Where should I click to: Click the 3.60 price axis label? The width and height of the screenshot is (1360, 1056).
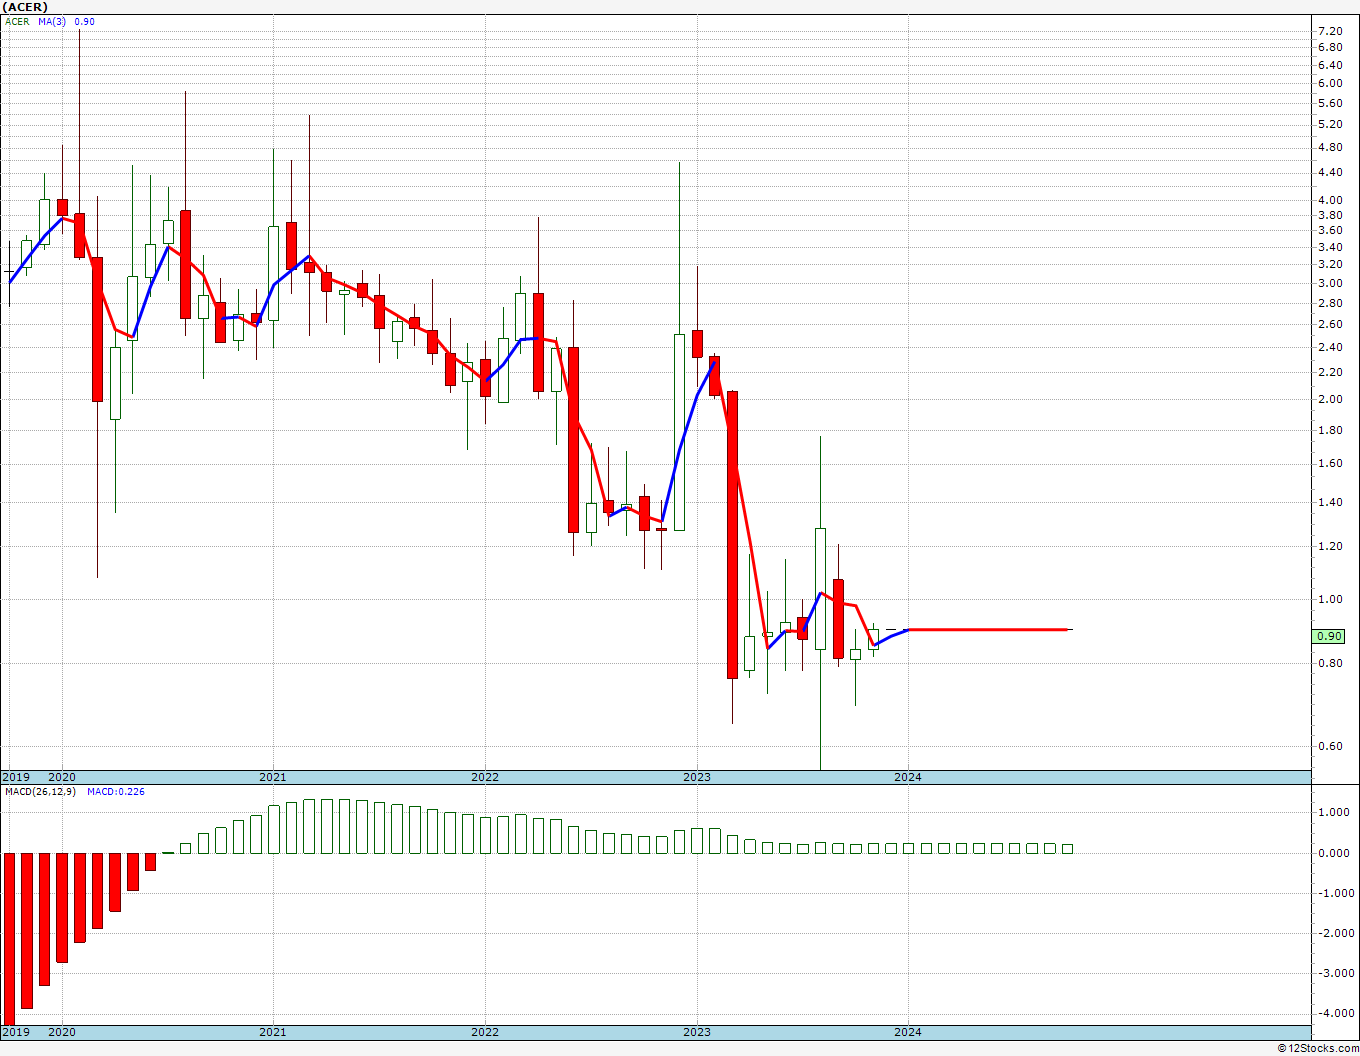pyautogui.click(x=1330, y=230)
